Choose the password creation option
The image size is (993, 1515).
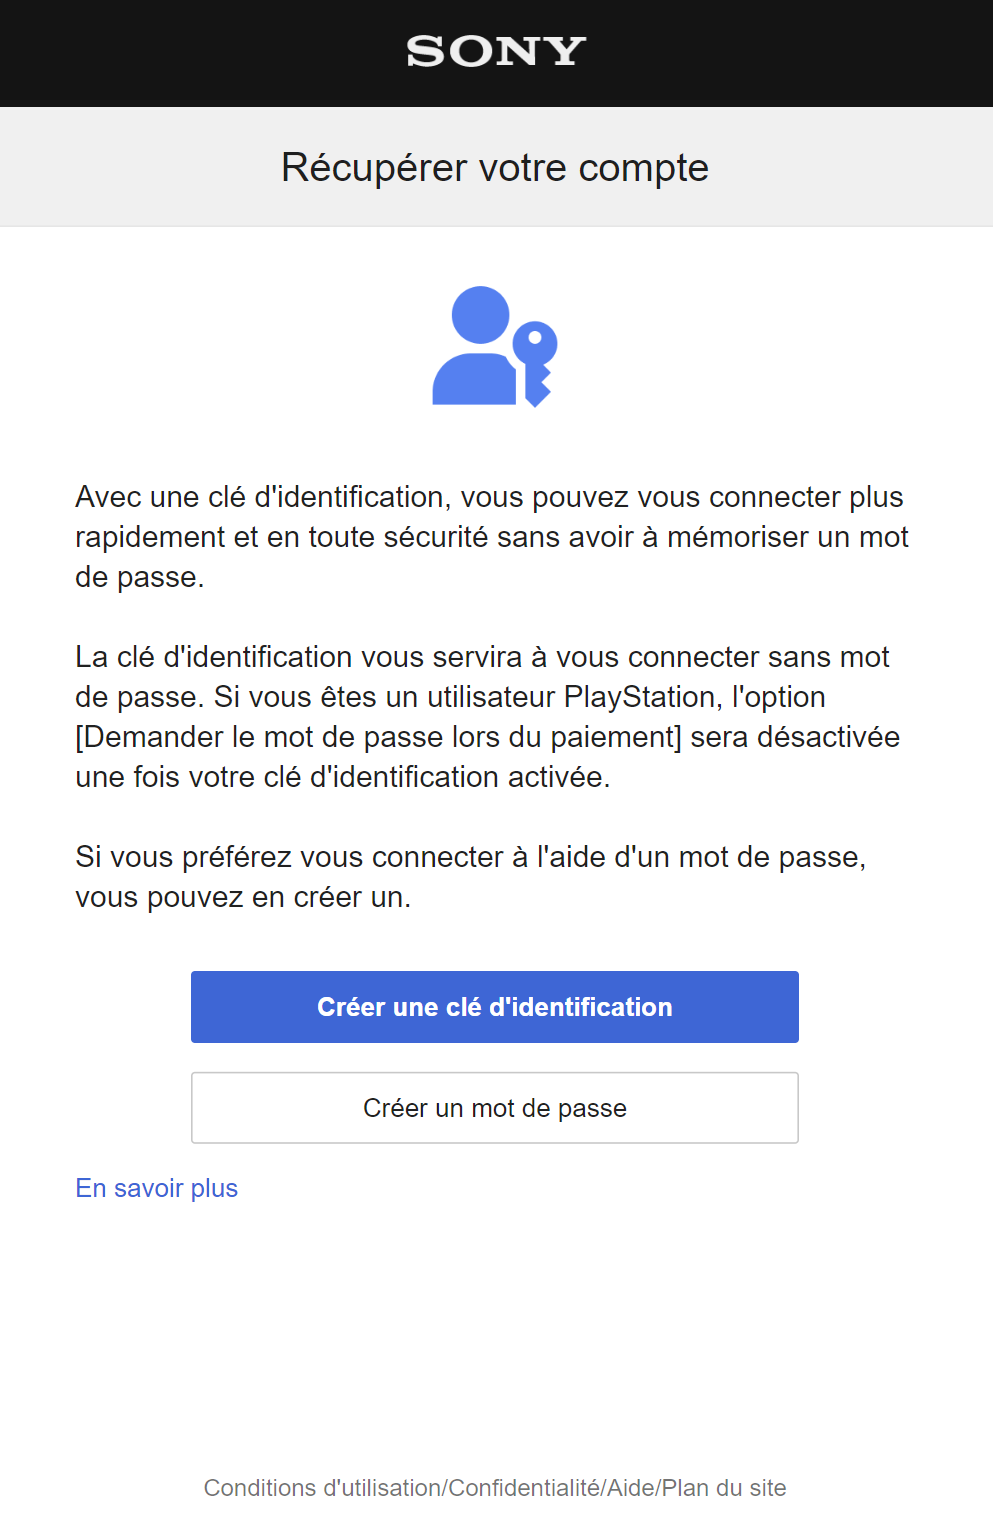[x=495, y=1108]
